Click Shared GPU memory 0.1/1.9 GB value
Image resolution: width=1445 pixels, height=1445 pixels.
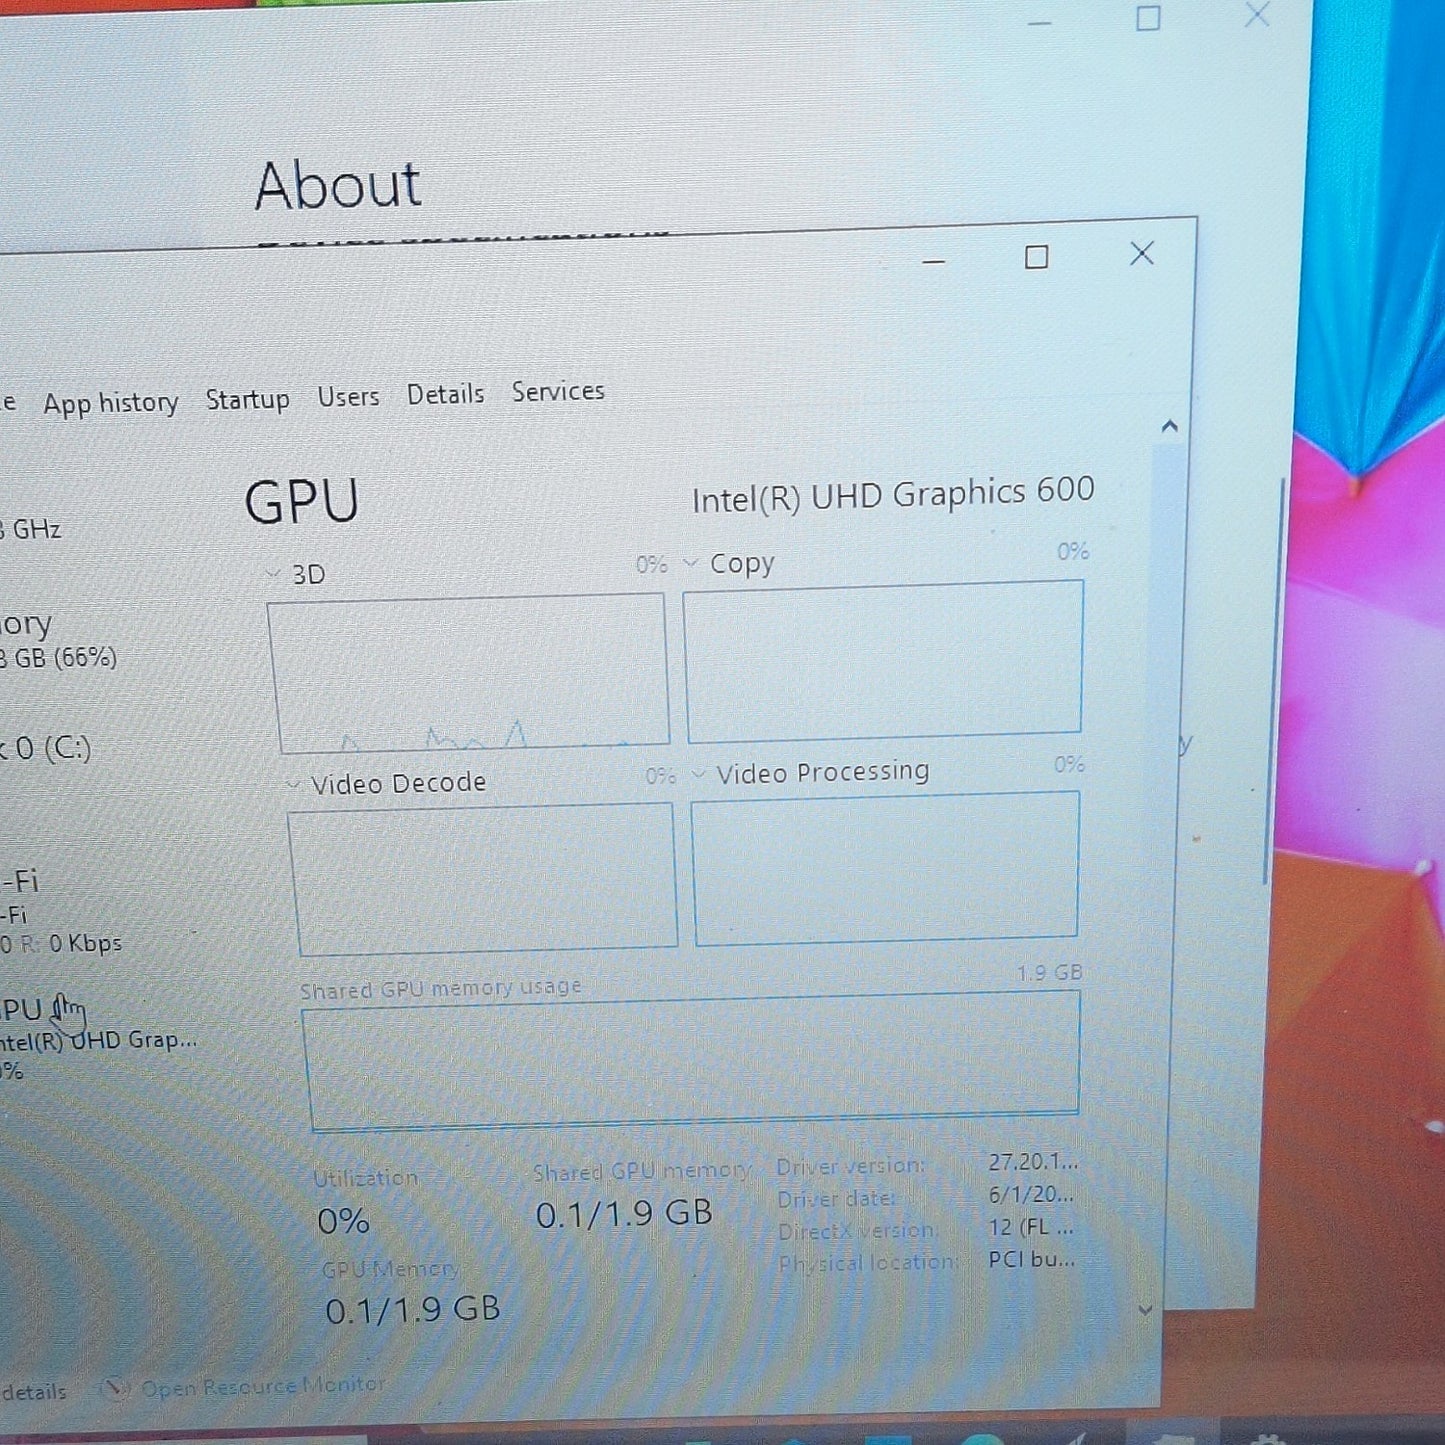624,1214
